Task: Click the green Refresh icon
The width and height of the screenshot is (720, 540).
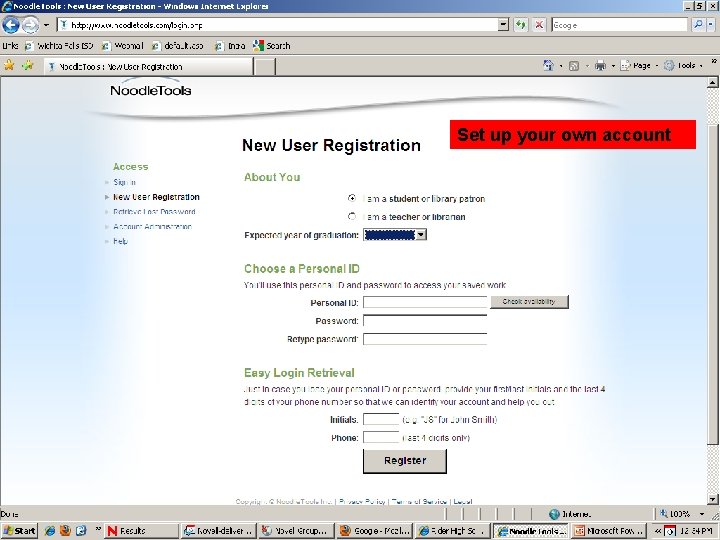Action: click(521, 25)
